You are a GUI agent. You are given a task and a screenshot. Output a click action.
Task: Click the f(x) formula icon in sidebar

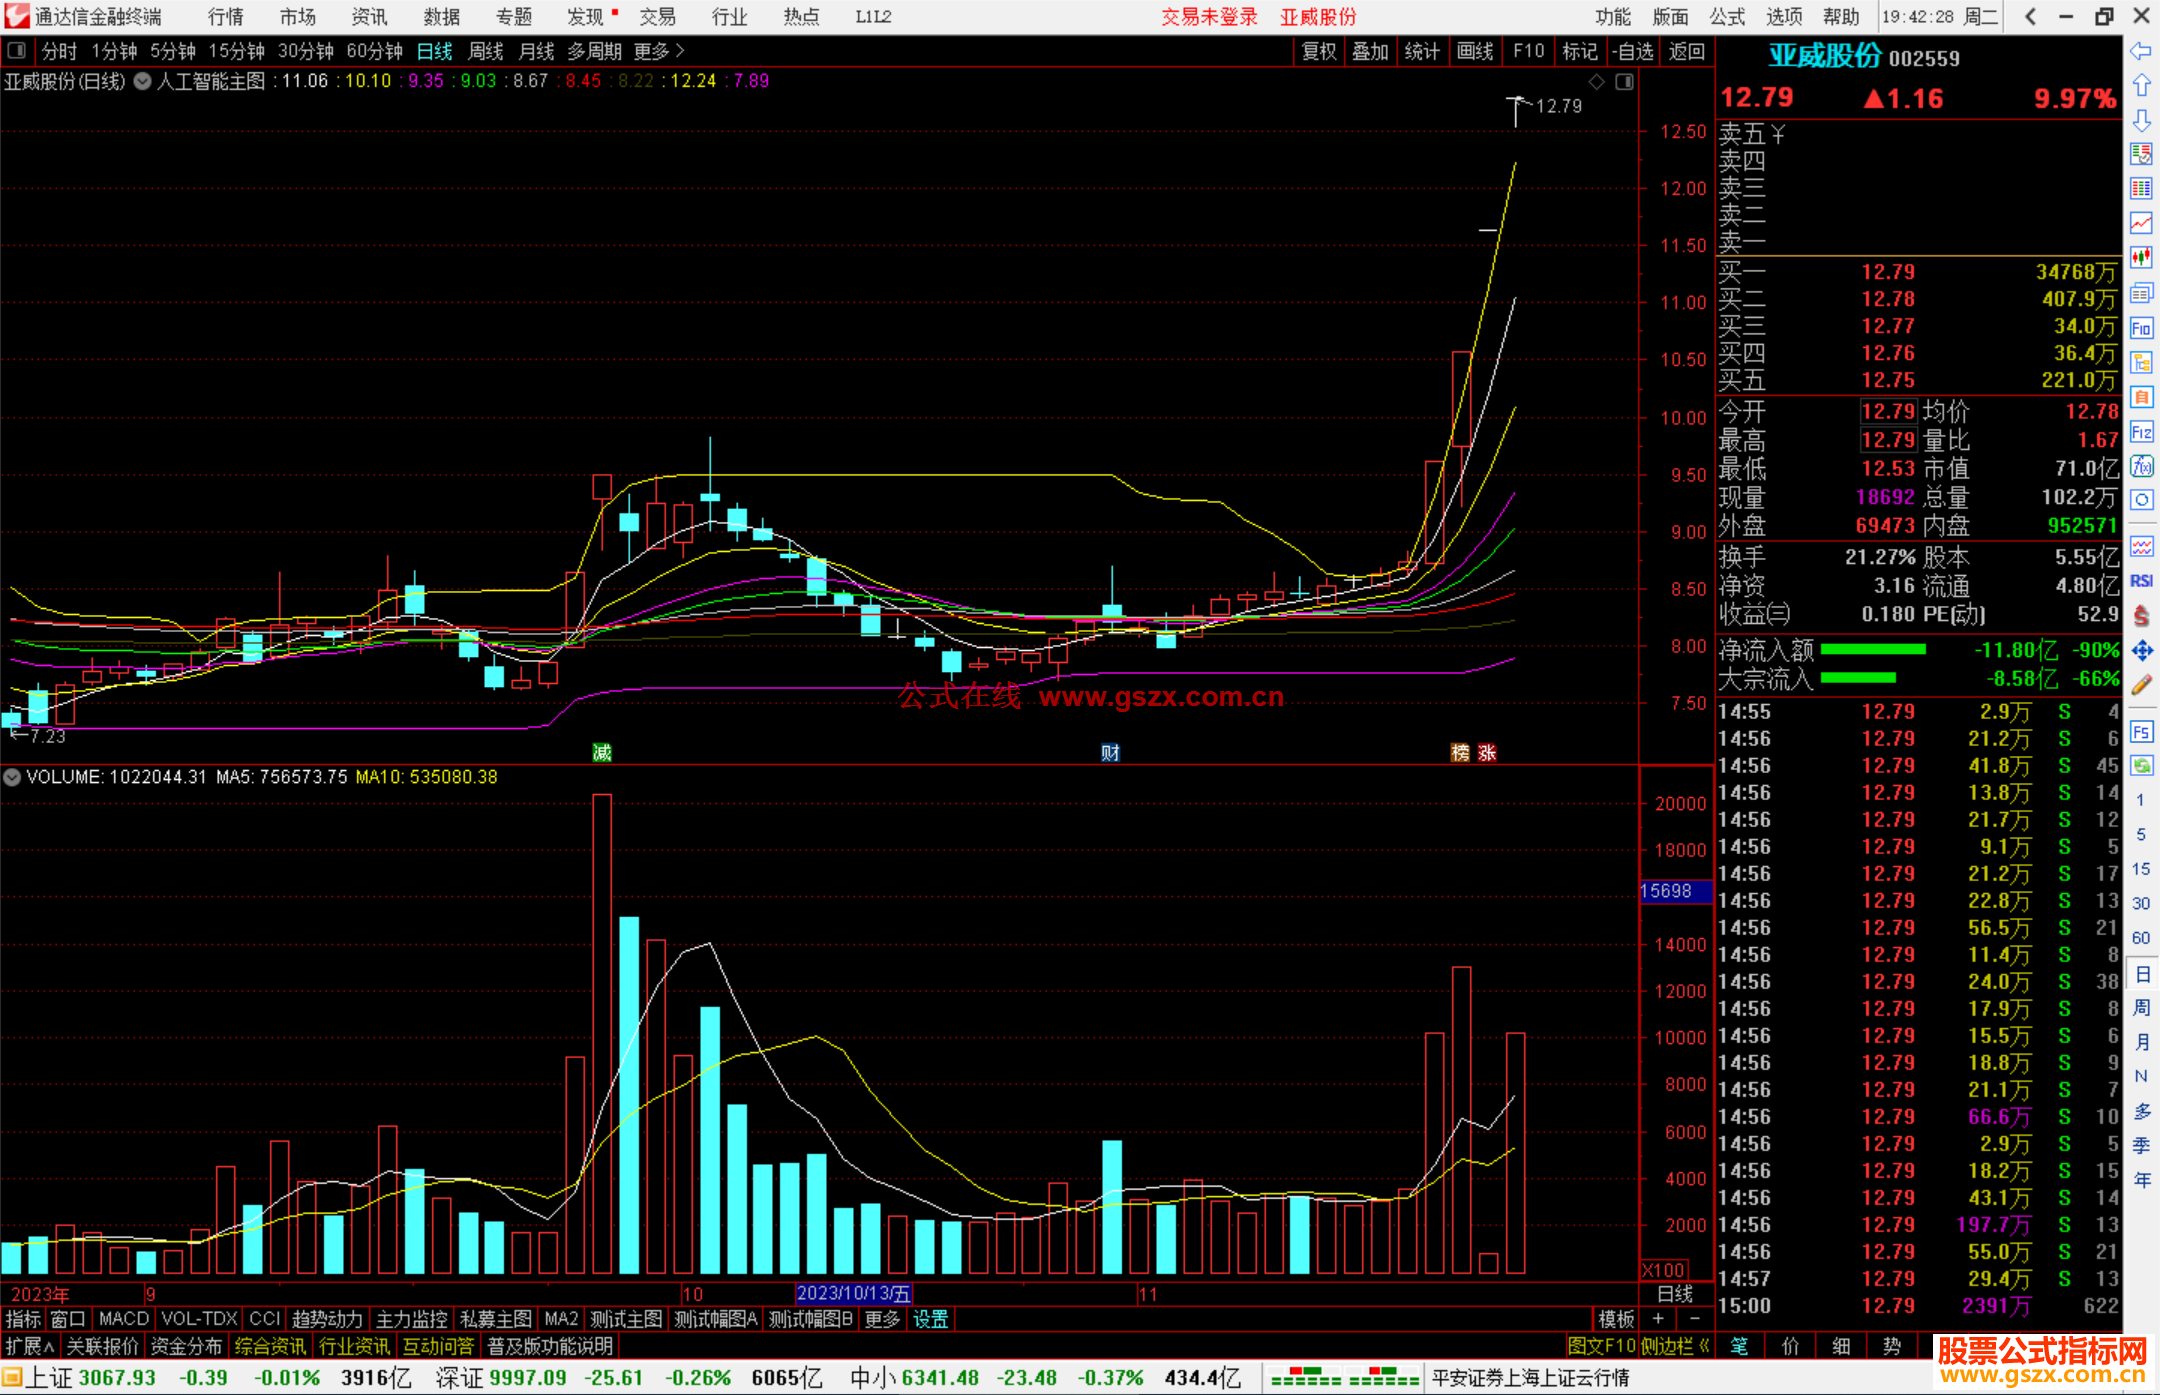coord(2141,466)
